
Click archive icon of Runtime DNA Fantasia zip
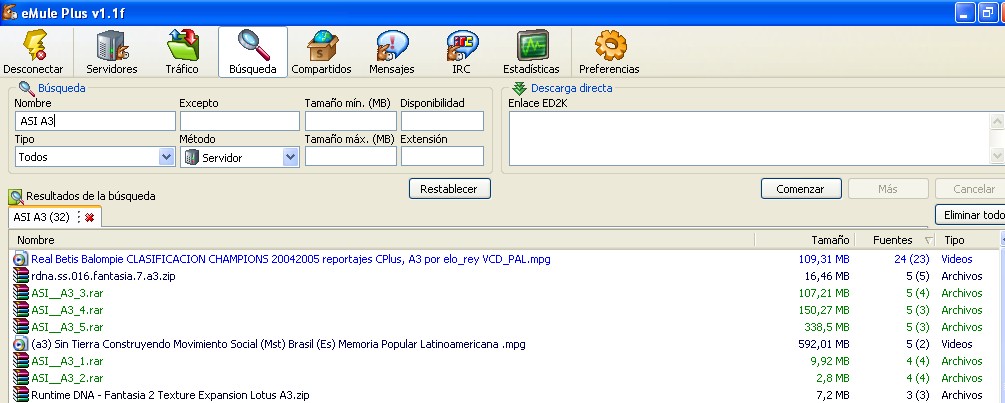click(21, 395)
